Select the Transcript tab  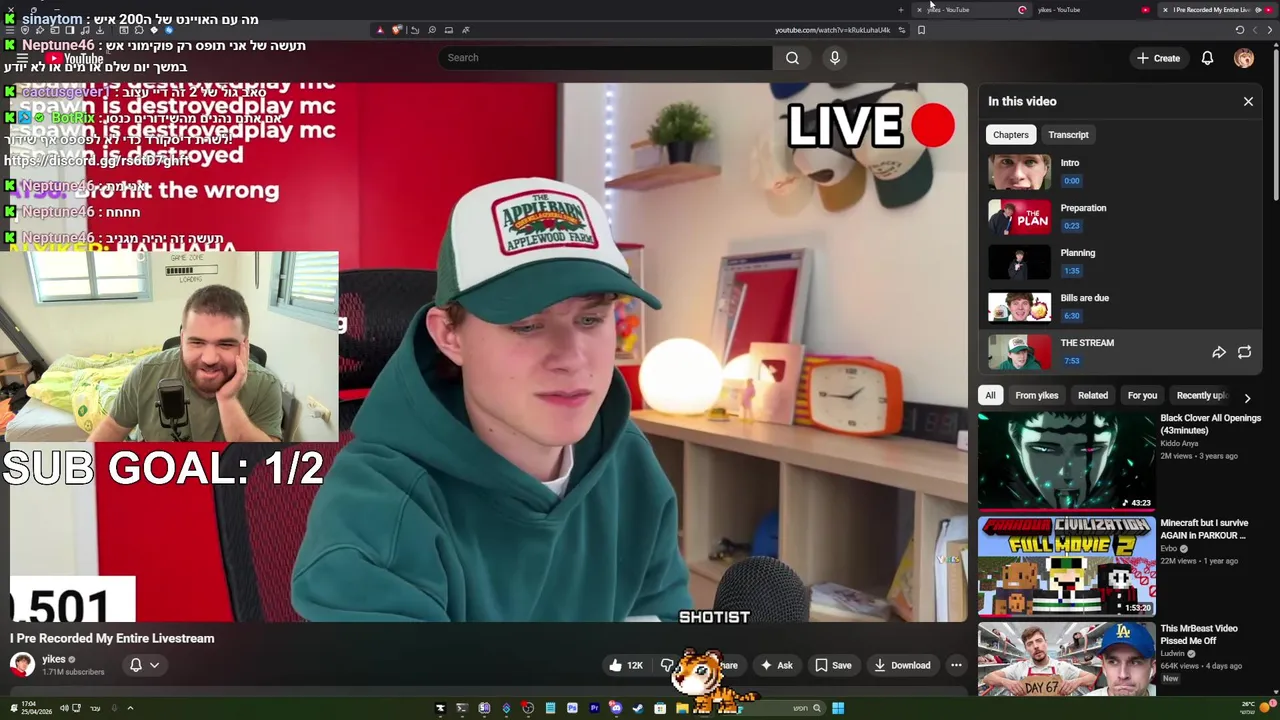coord(1068,135)
